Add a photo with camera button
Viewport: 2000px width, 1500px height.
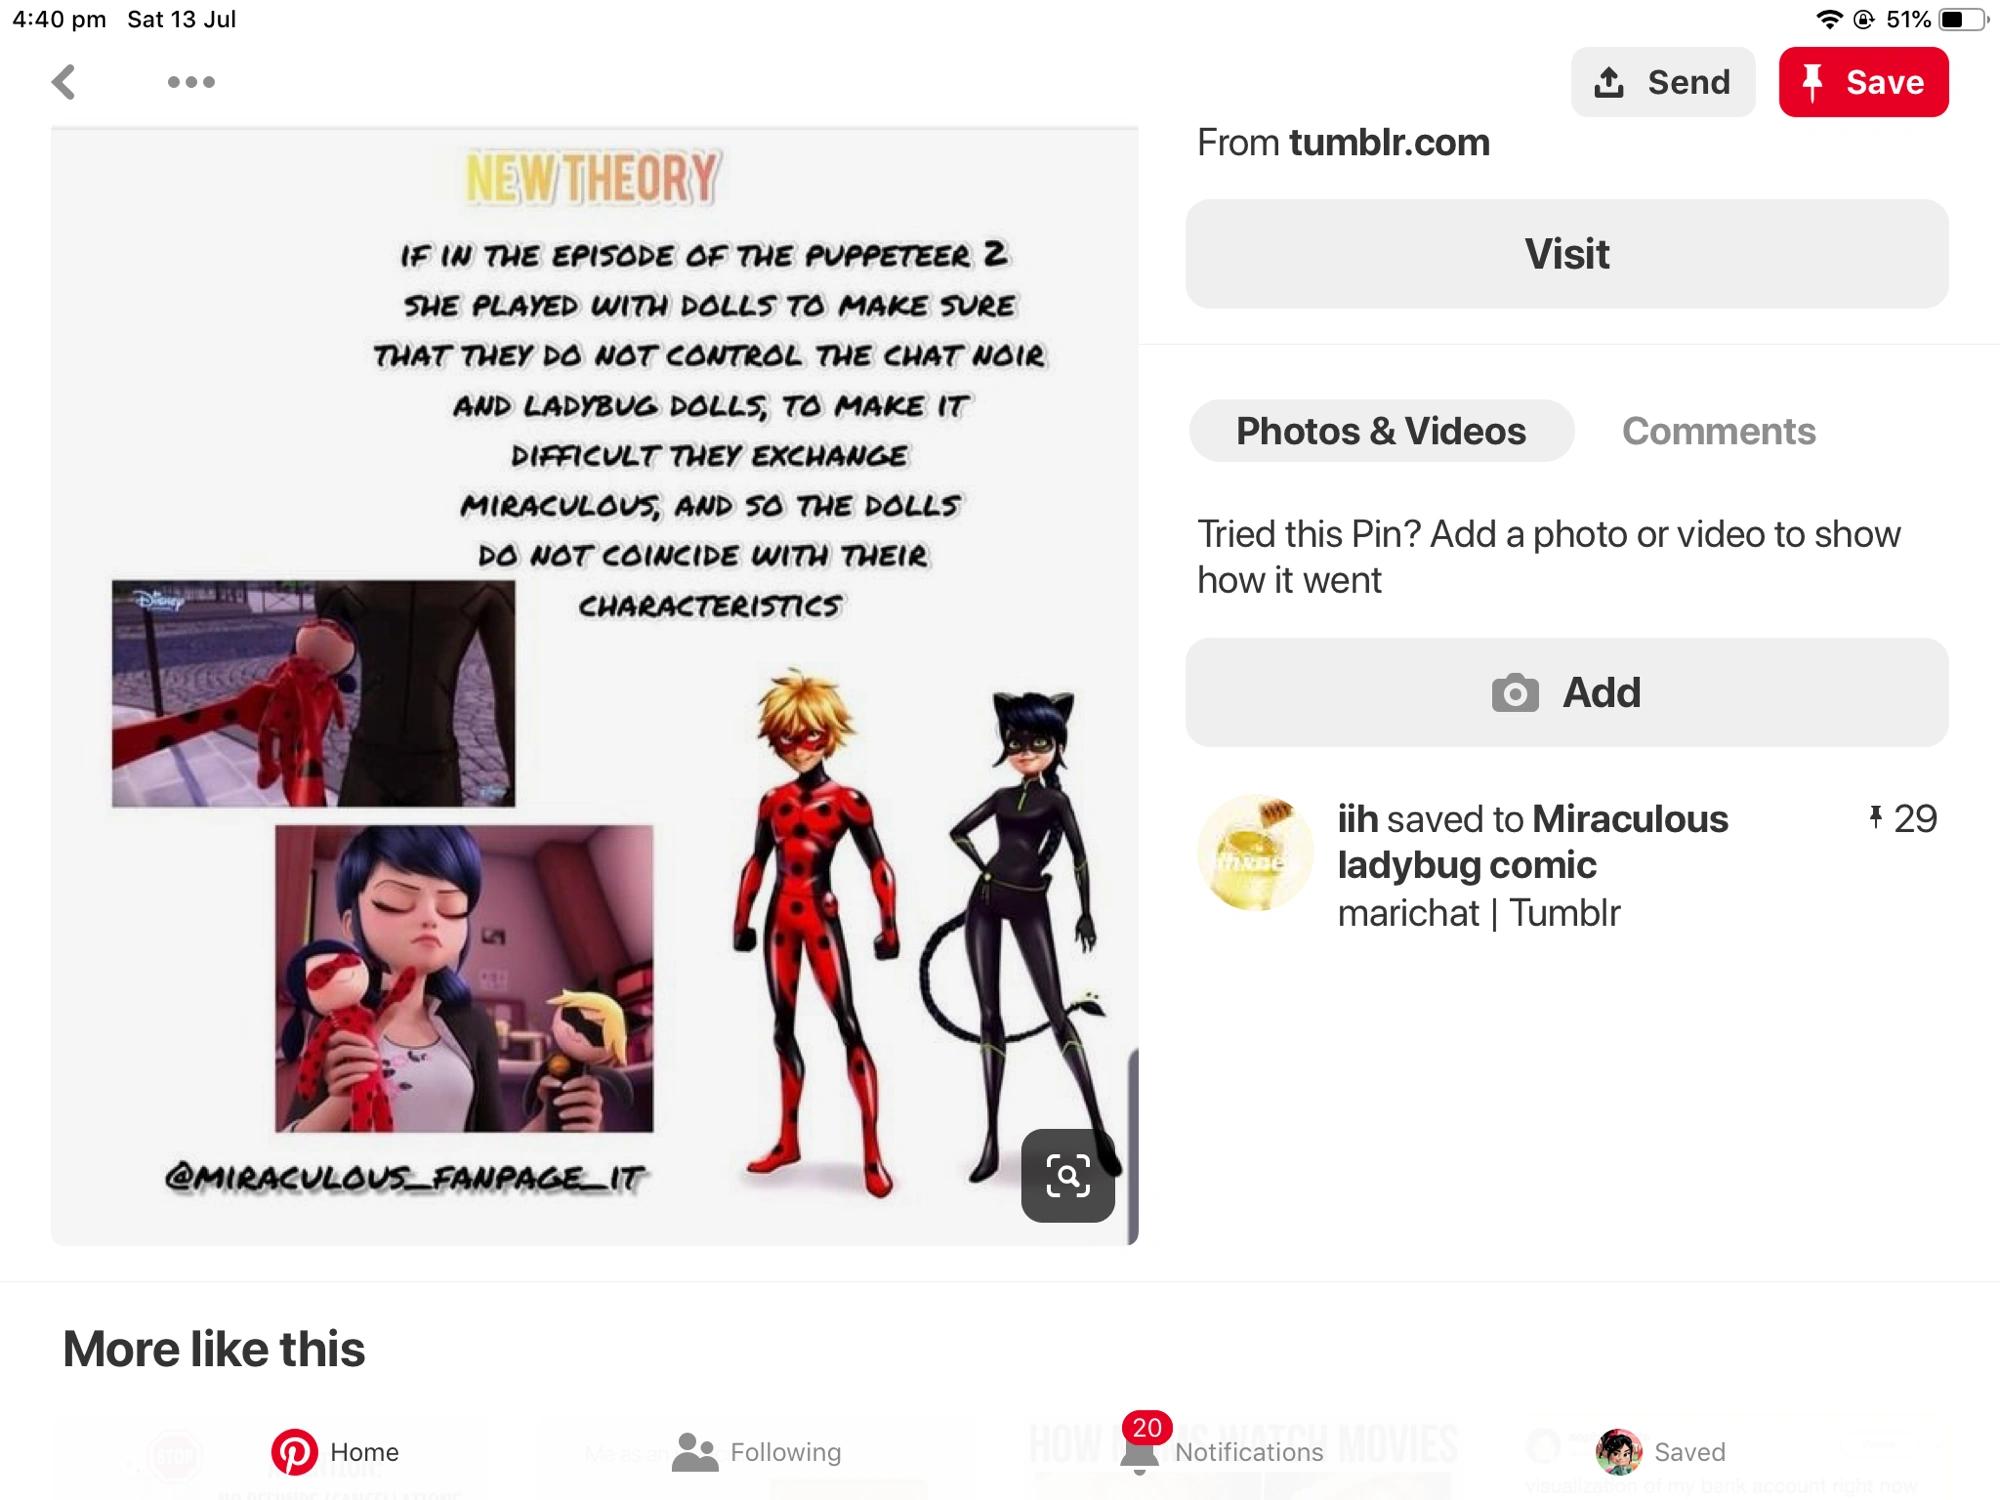1566,692
